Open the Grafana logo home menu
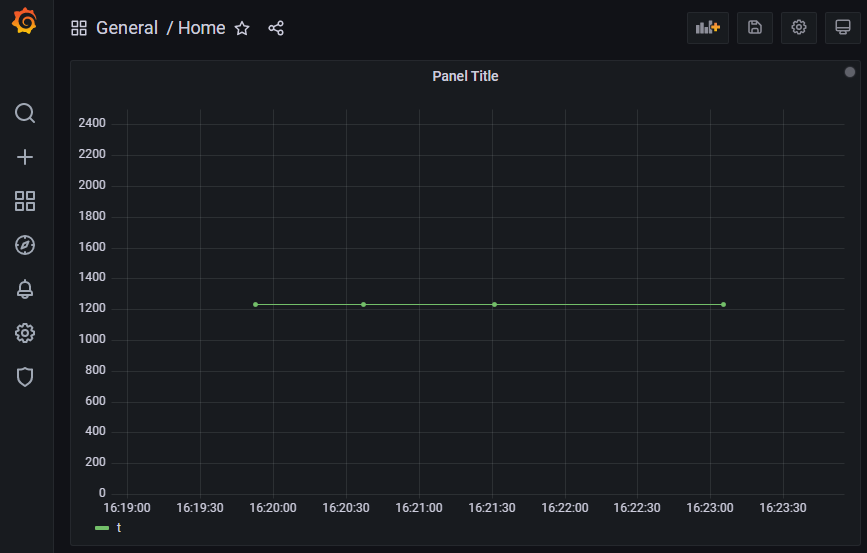This screenshot has height=553, width=867. [25, 21]
